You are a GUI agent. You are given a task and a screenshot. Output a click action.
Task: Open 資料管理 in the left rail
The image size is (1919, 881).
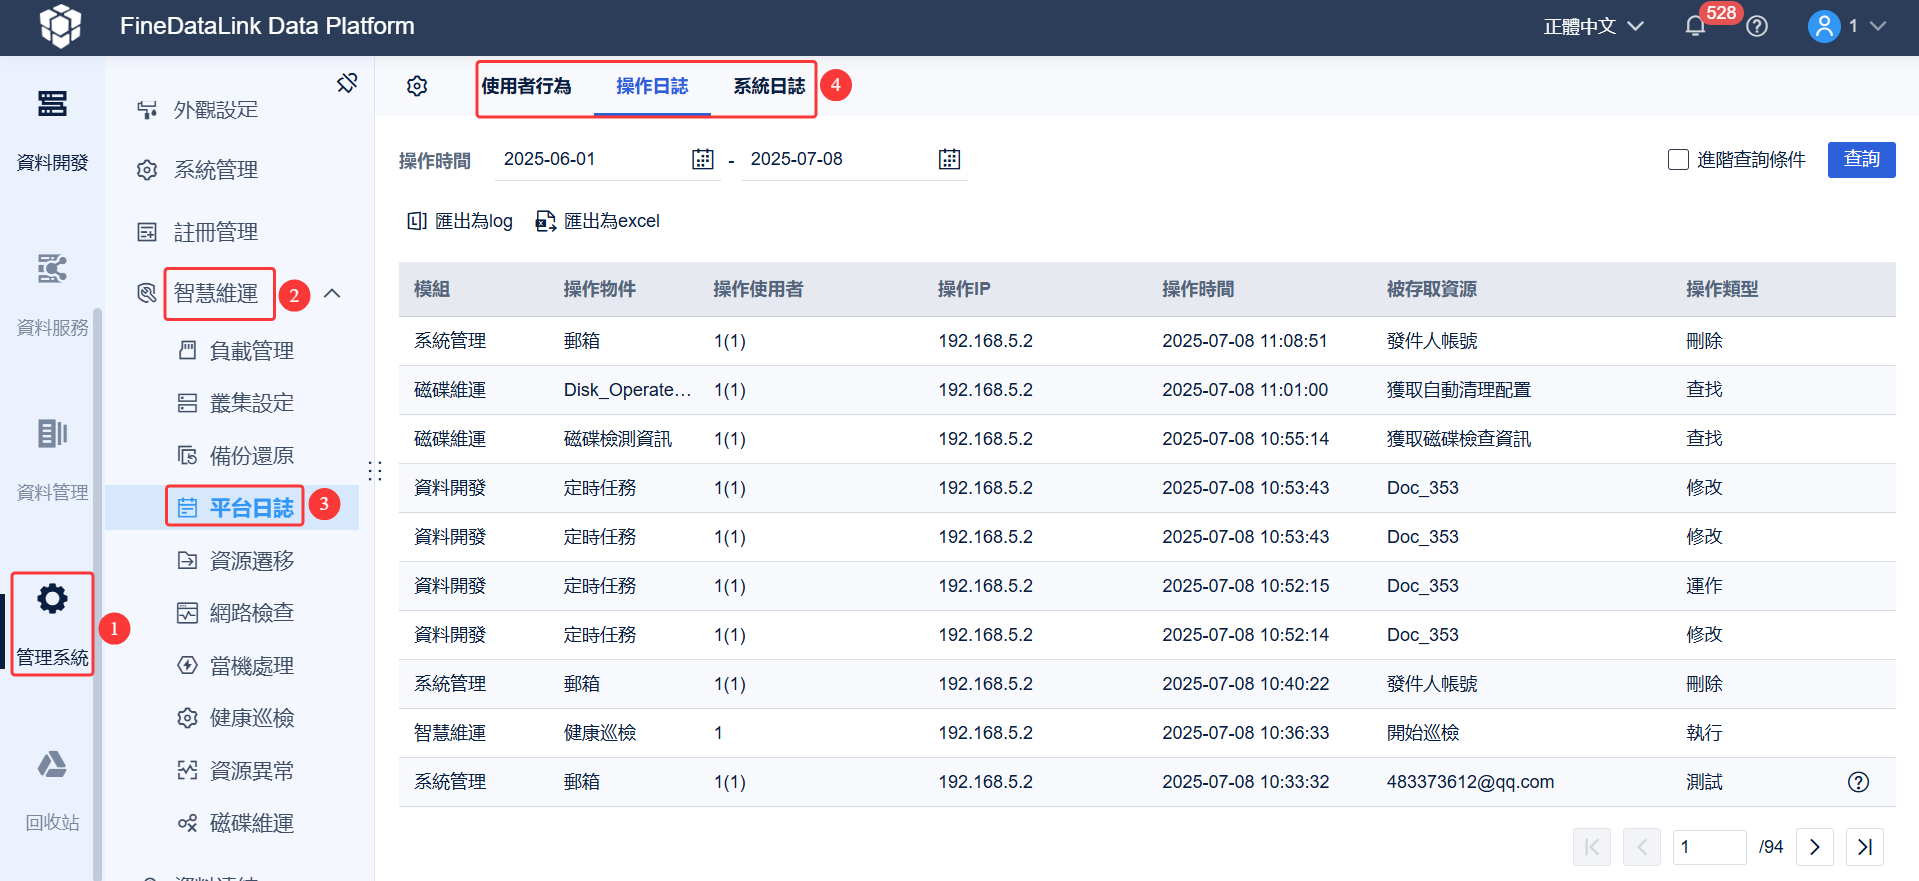point(52,460)
